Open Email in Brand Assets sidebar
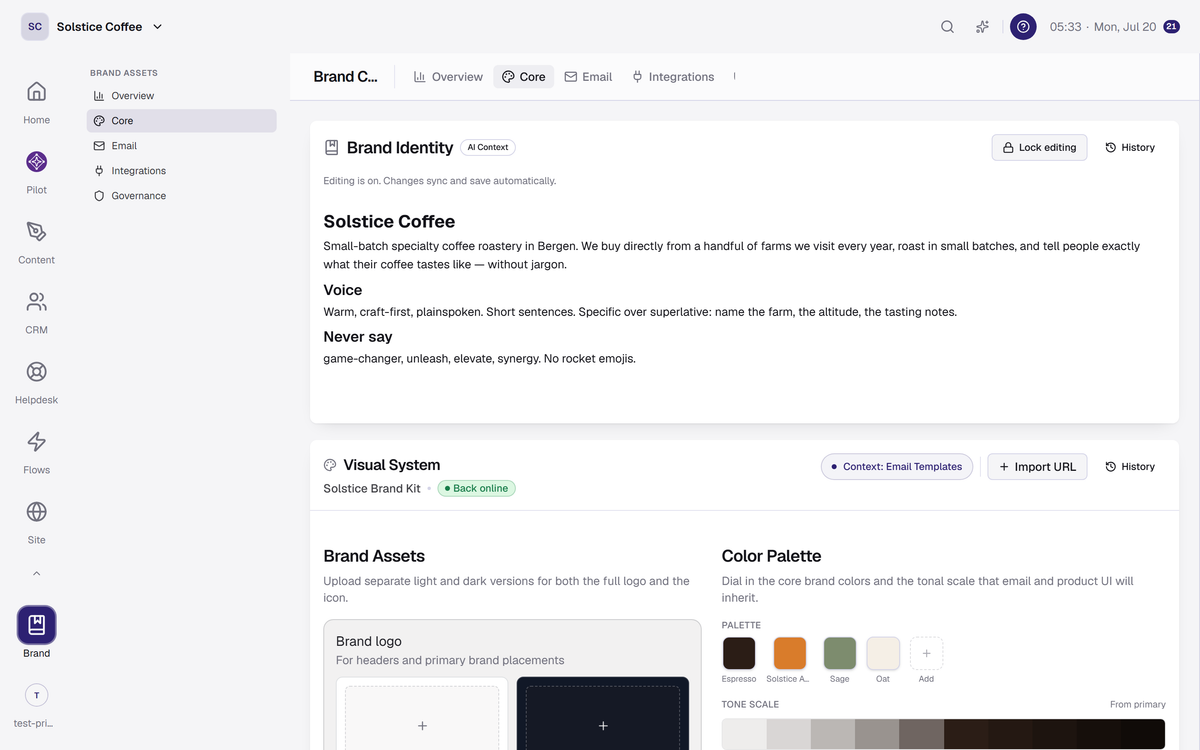The height and width of the screenshot is (750, 1200). point(181,146)
